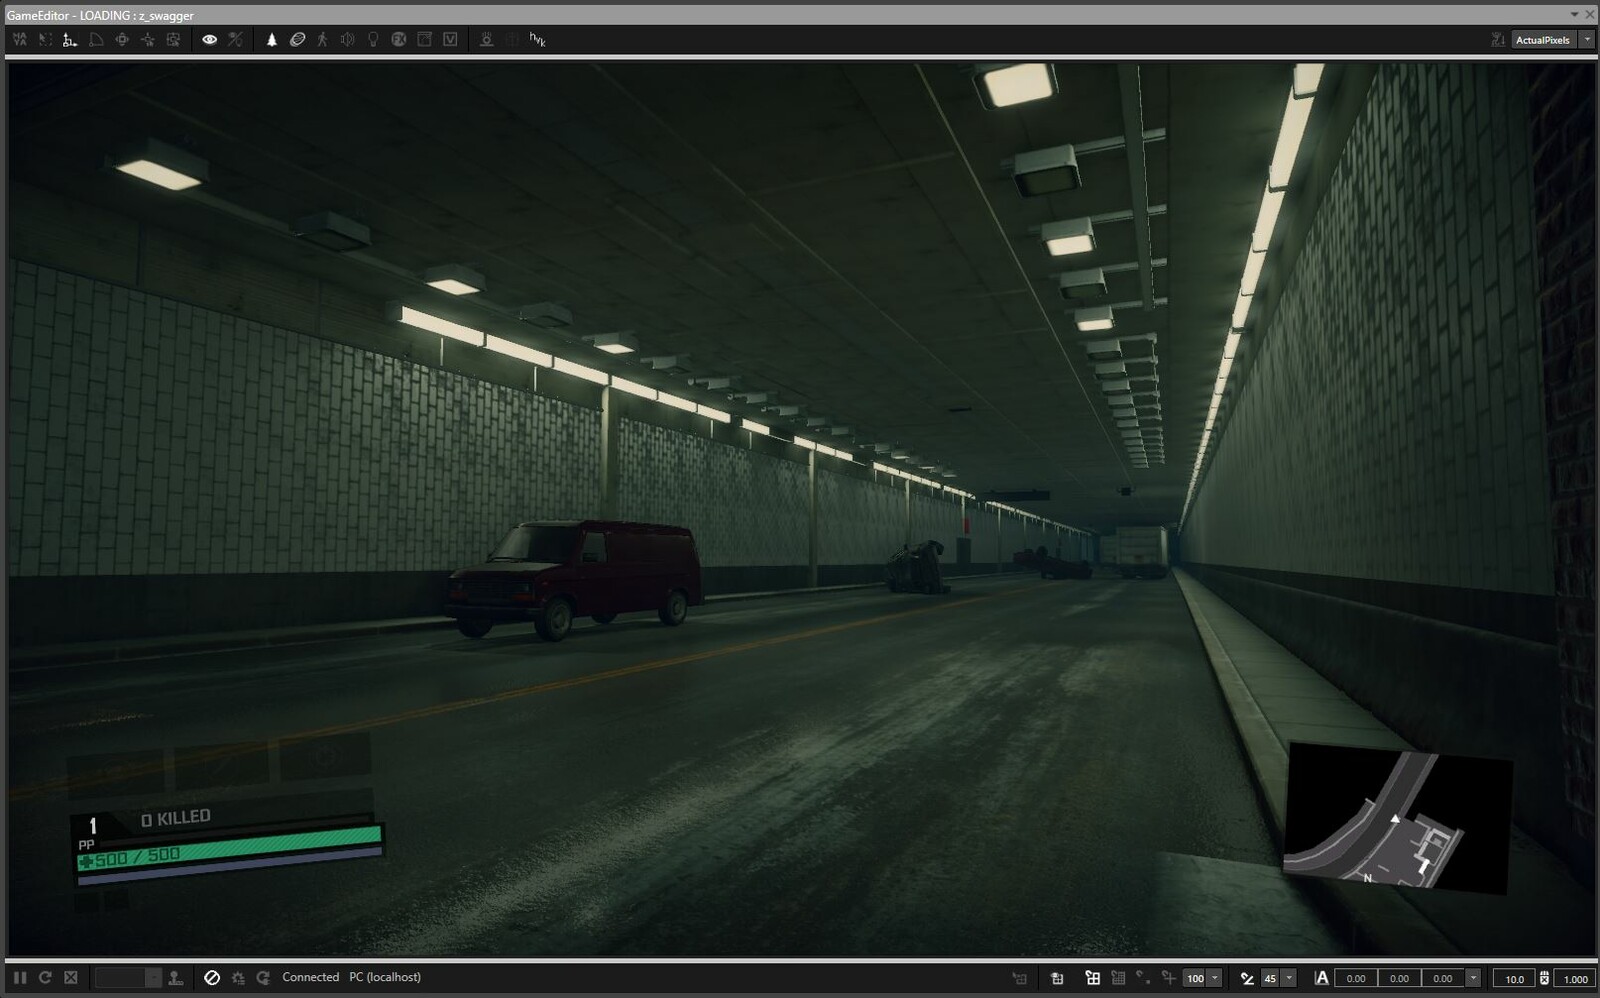Toggle the light bulb lights icon
Image resolution: width=1600 pixels, height=998 pixels.
pos(373,40)
